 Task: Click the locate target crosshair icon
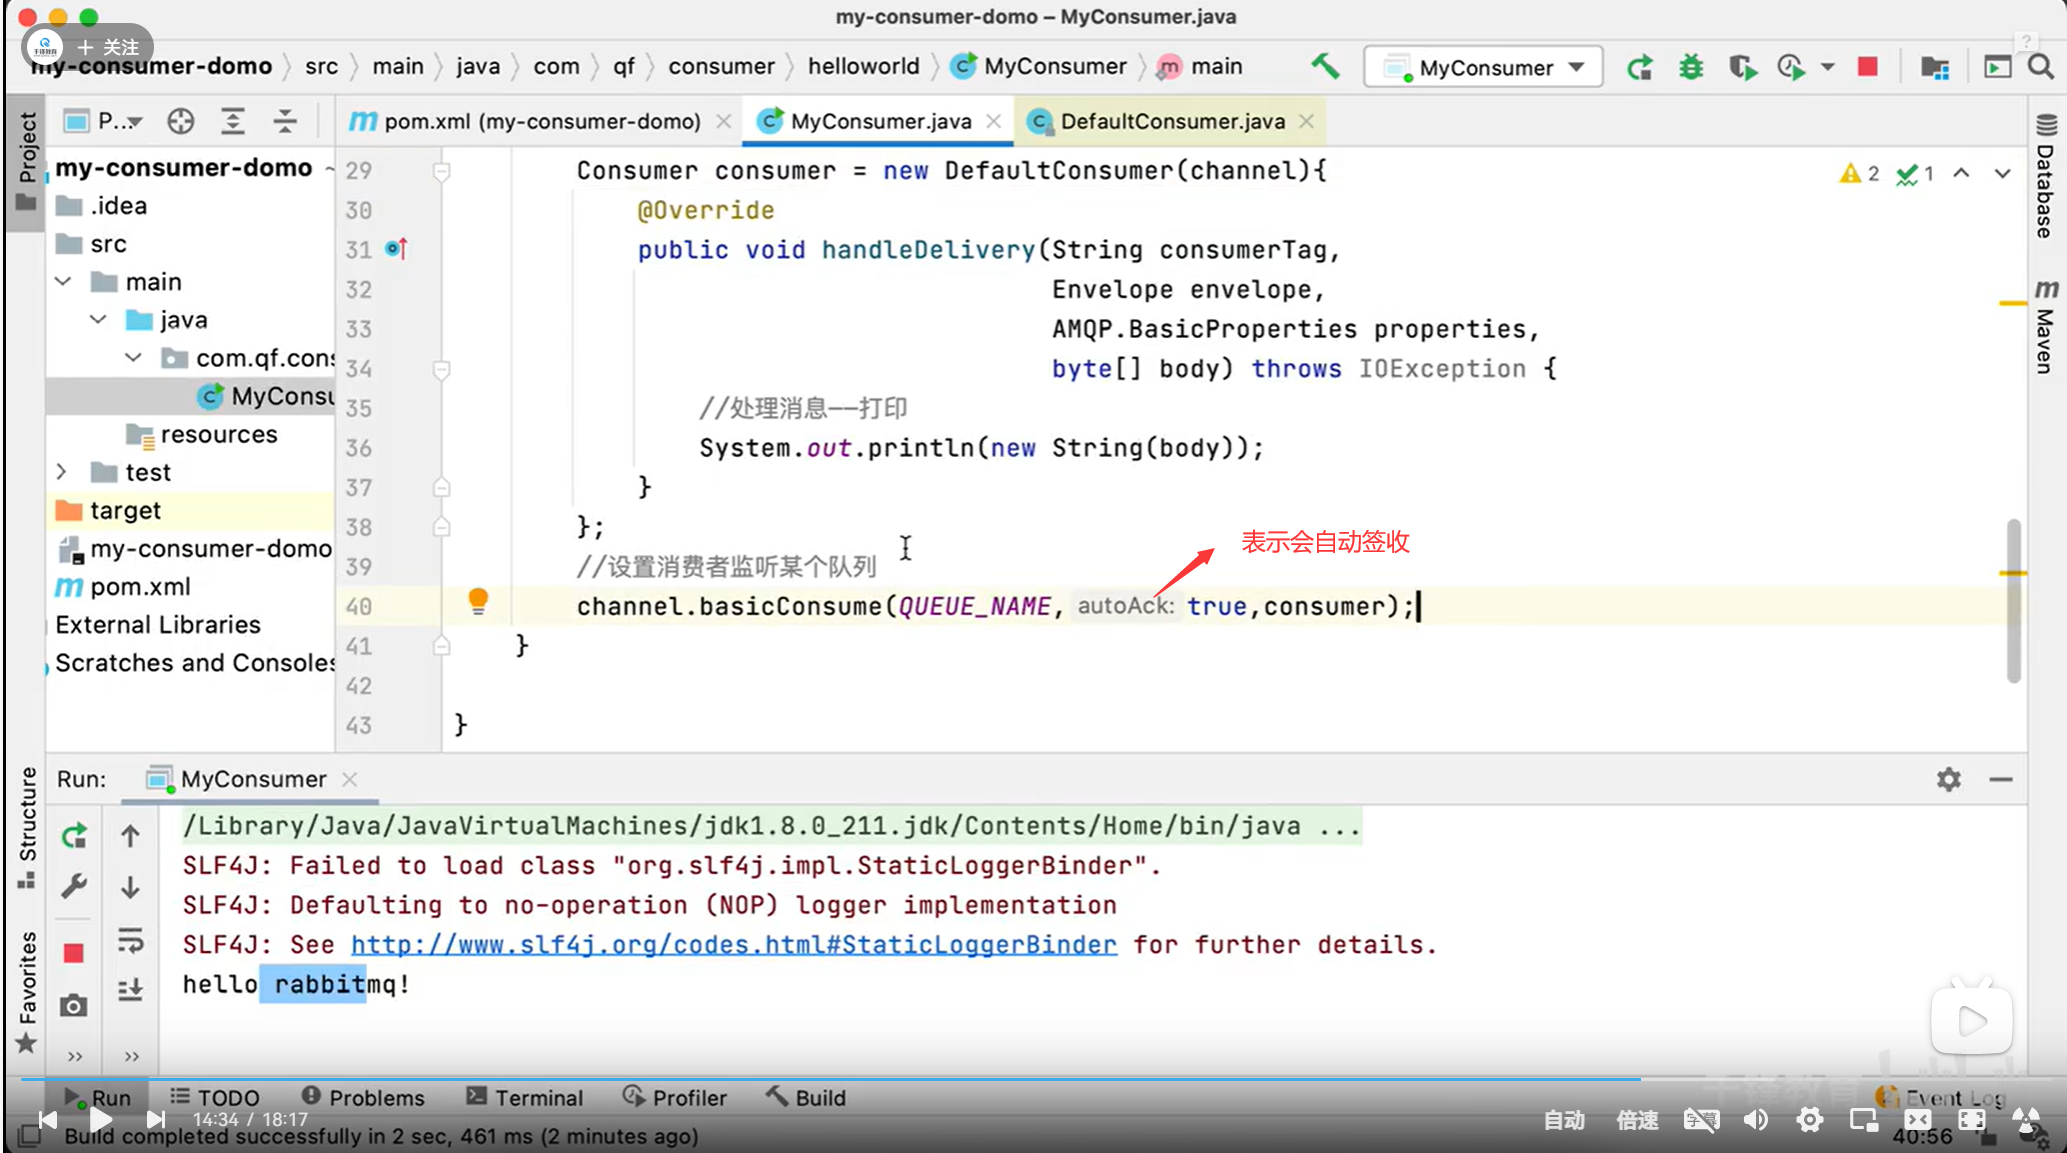181,121
